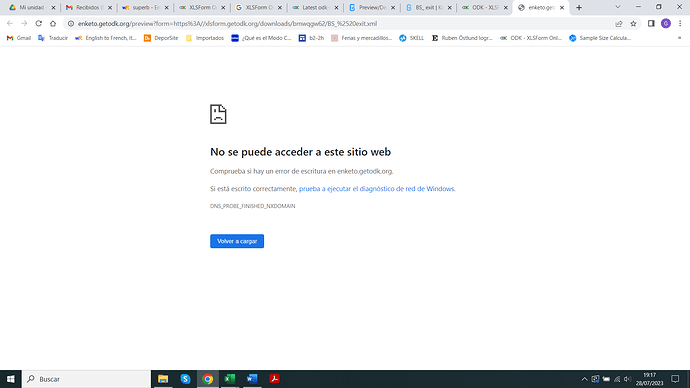The image size is (690, 388).
Task: Open Chrome's three-dot menu
Action: (680, 24)
